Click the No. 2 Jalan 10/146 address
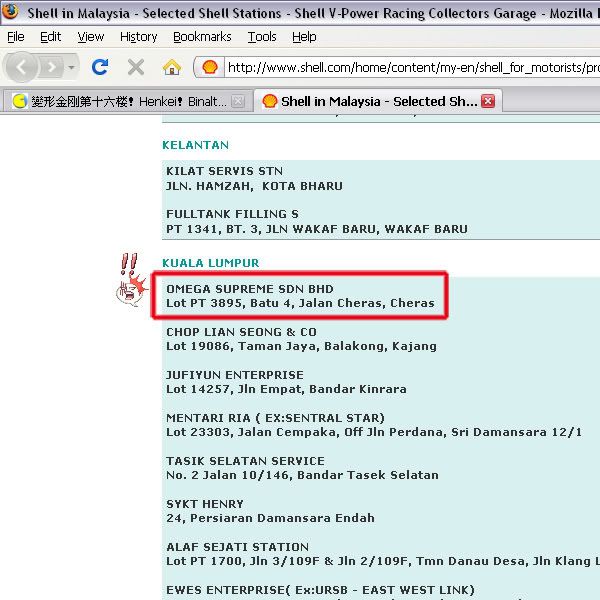600x600 pixels. [x=302, y=475]
